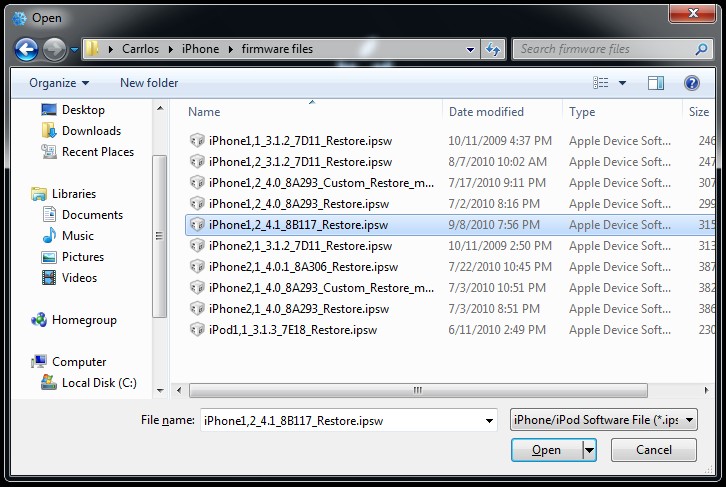This screenshot has height=487, width=726.
Task: Click the Cancel button
Action: coord(654,450)
